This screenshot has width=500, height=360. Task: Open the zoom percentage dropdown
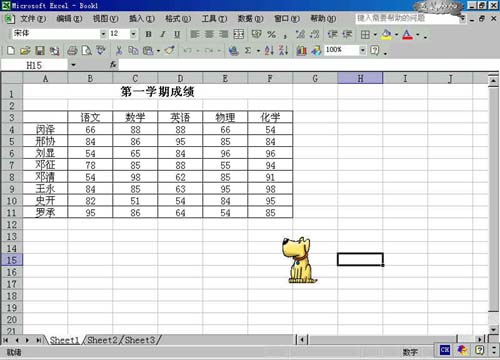pyautogui.click(x=363, y=50)
